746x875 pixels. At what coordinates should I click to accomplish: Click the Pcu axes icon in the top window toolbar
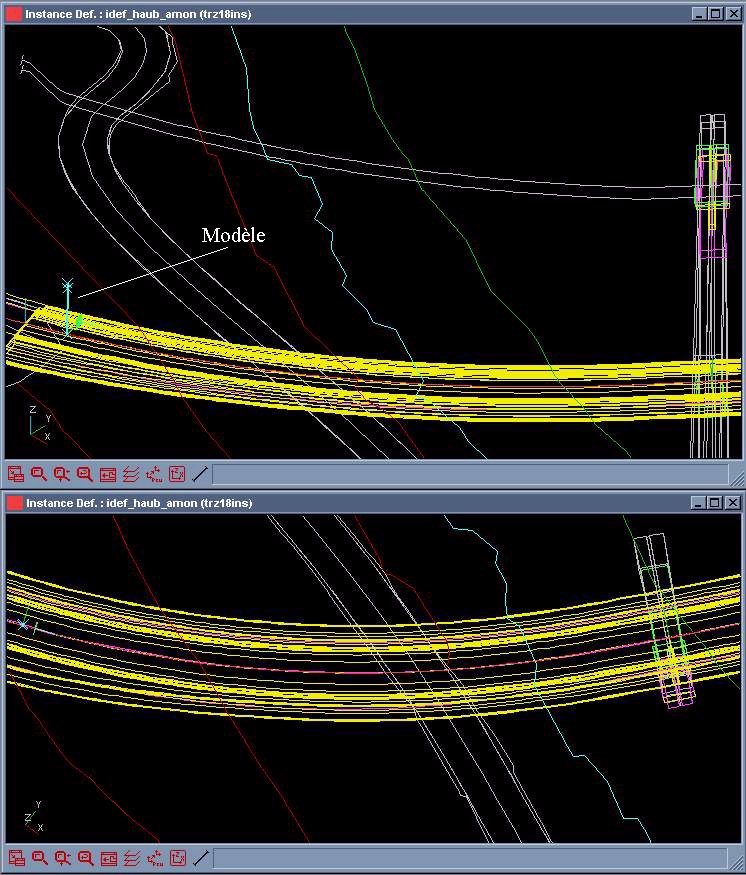tap(154, 474)
